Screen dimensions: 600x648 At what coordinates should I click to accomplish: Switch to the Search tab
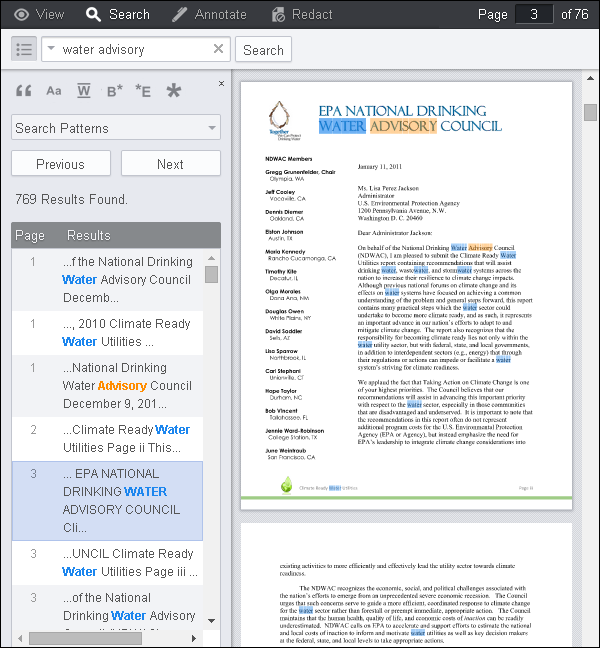click(118, 14)
